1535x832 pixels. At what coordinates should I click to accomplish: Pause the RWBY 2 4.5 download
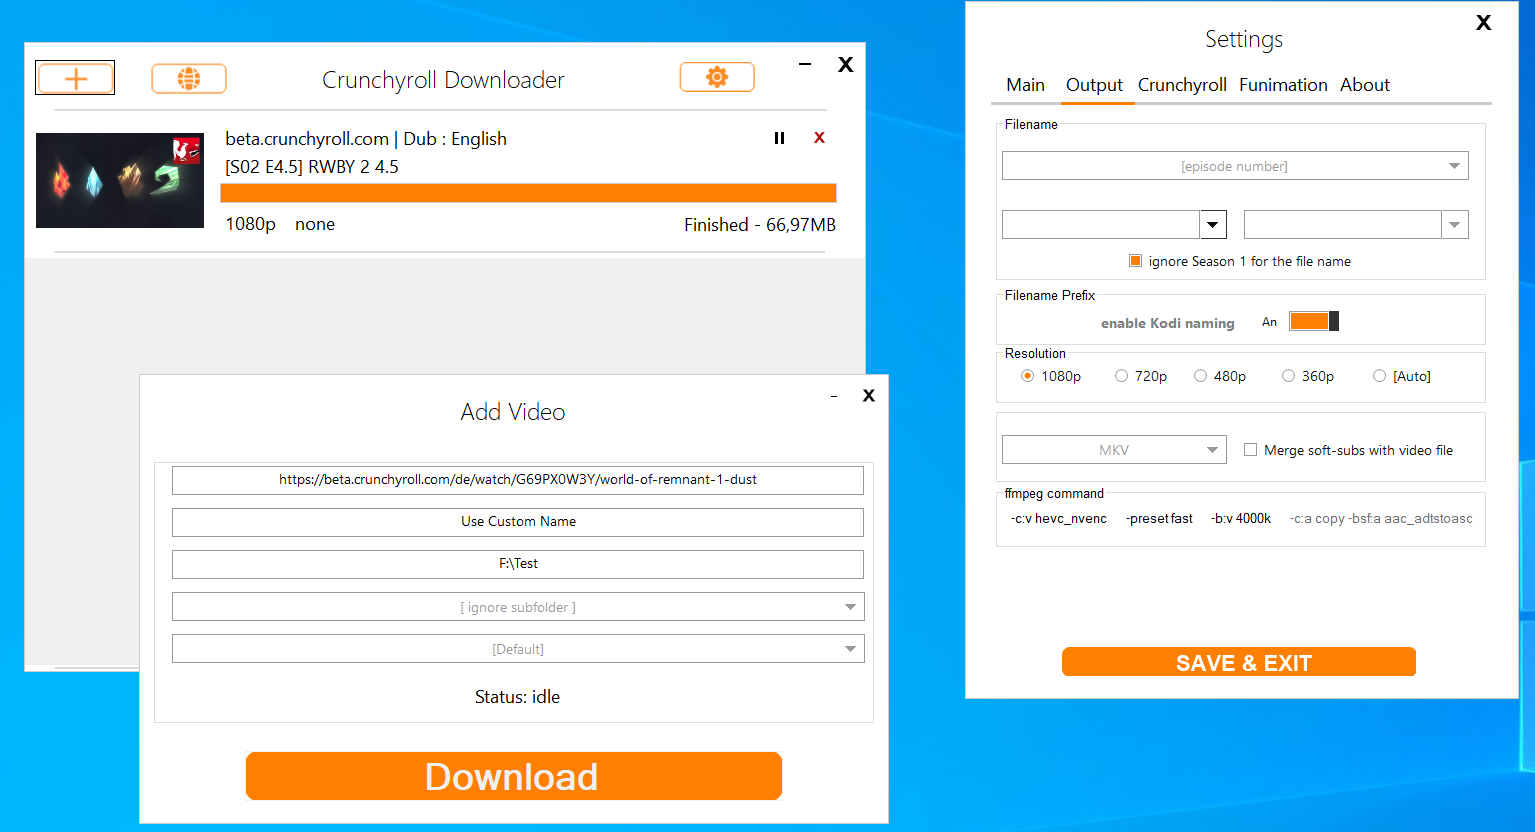(x=779, y=138)
